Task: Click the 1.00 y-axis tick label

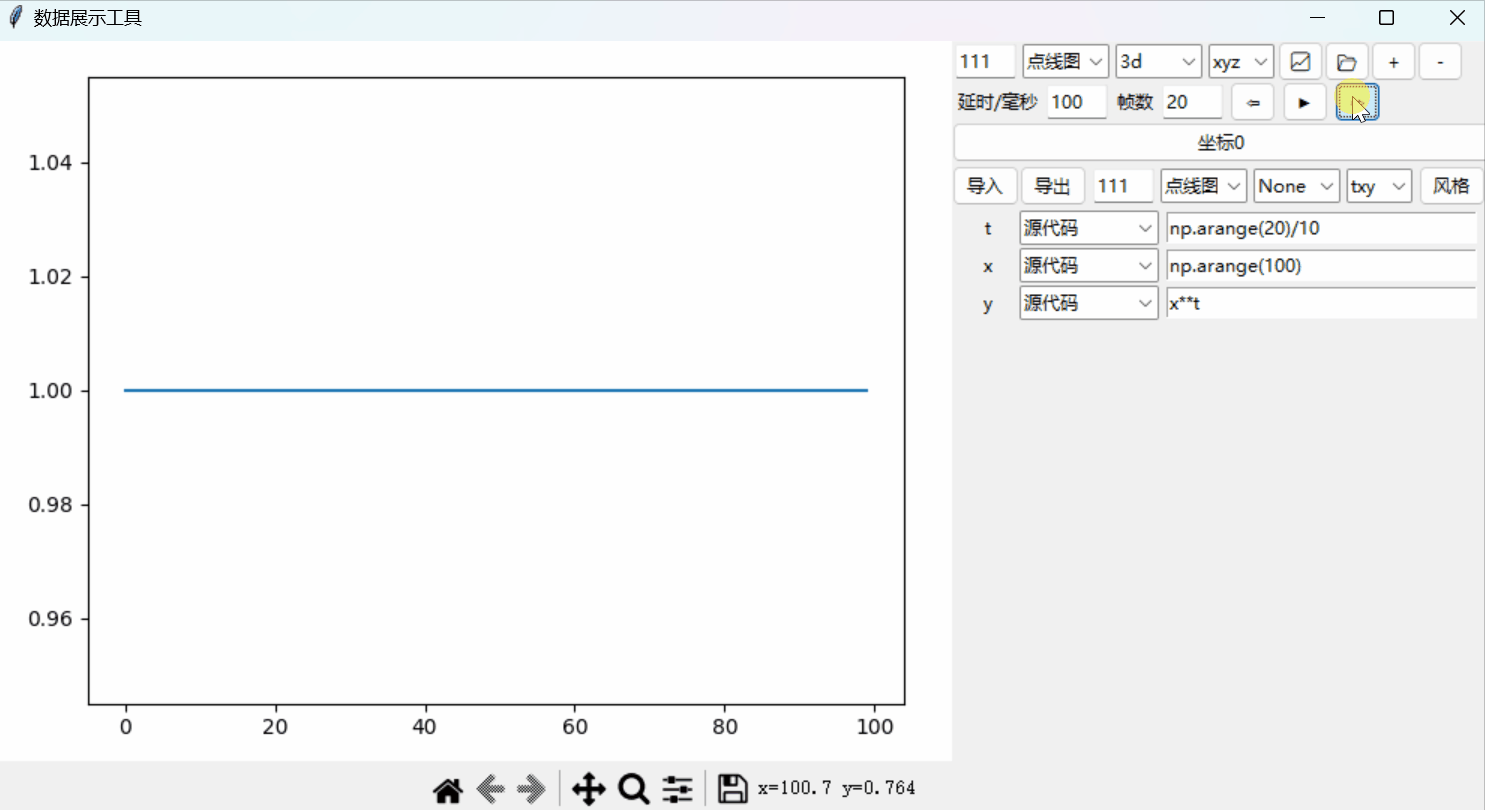Action: [x=51, y=390]
